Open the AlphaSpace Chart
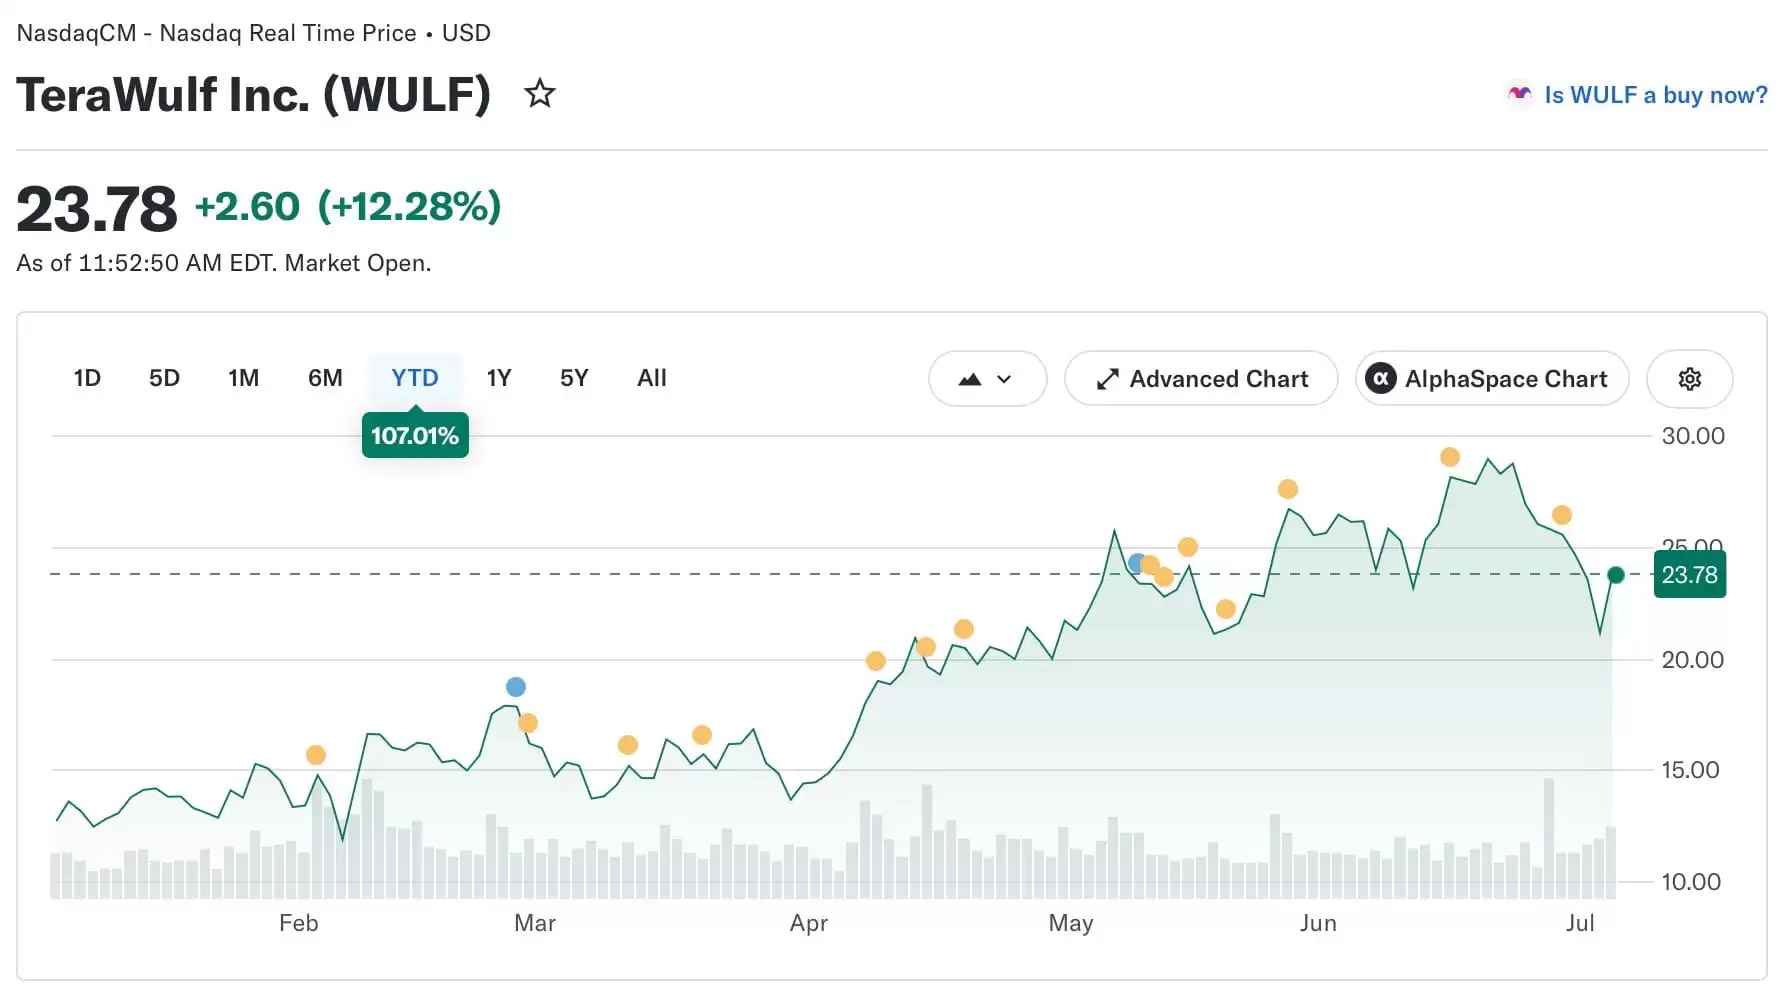 tap(1492, 379)
